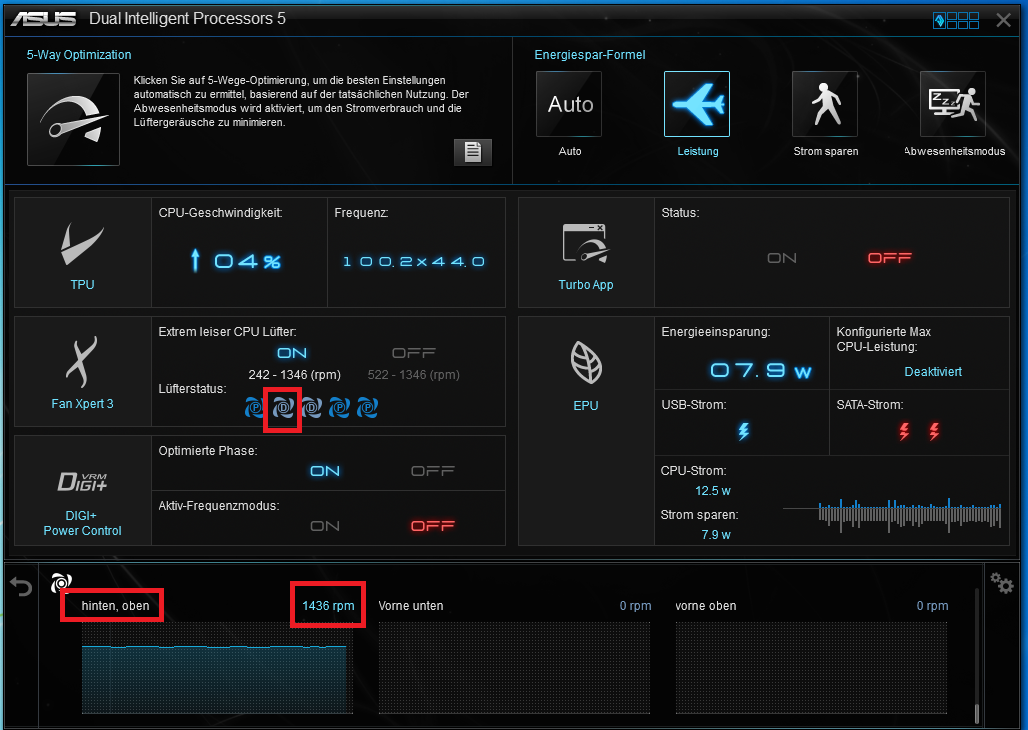Screen dimensions: 1028x730
Task: Click the 5-Way Optimization heading
Action: [79, 54]
